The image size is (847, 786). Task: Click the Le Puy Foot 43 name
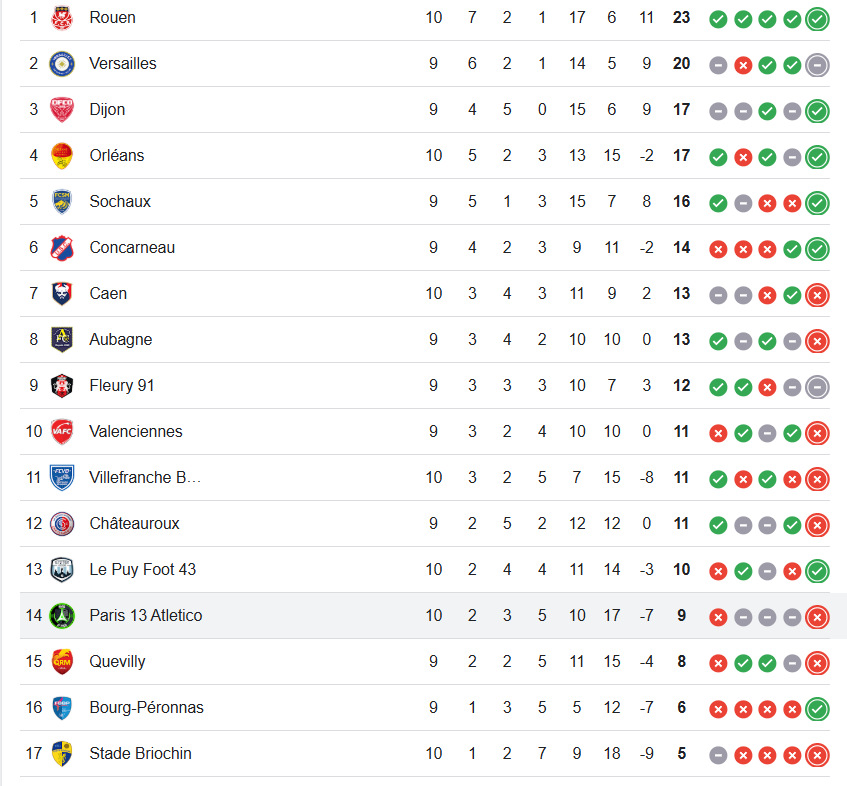coord(142,570)
